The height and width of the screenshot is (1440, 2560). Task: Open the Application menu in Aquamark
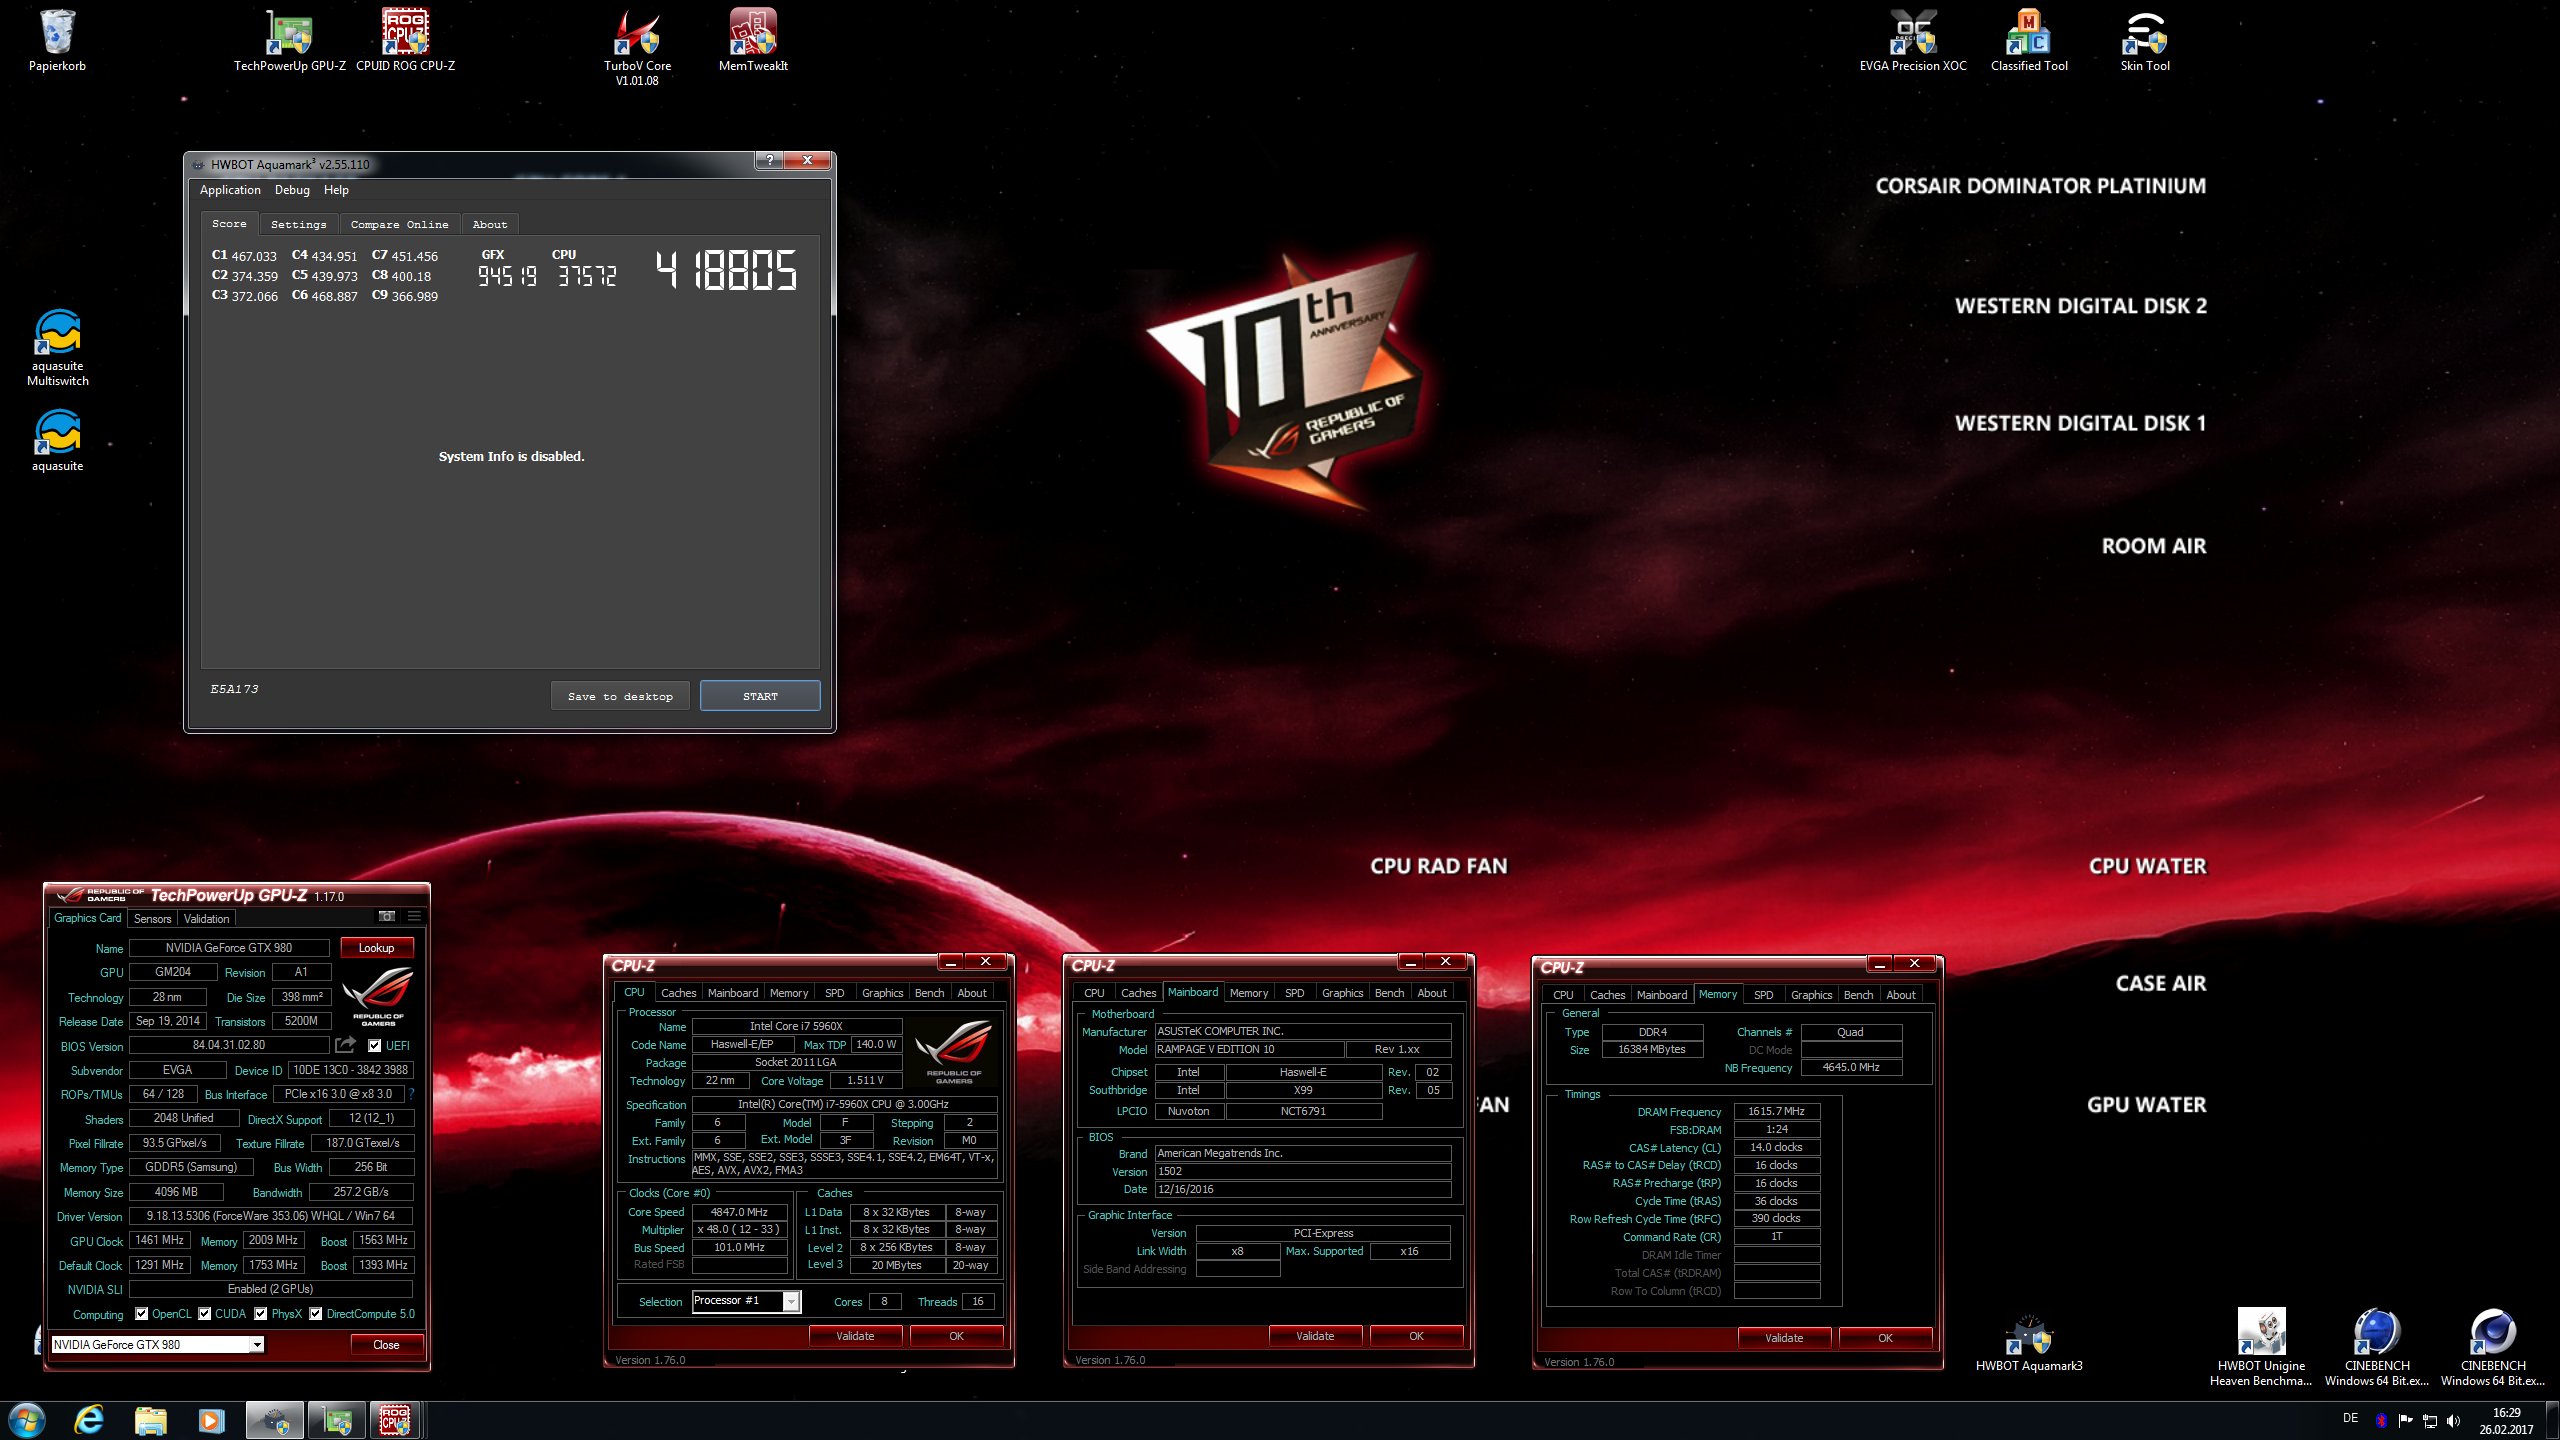[230, 190]
